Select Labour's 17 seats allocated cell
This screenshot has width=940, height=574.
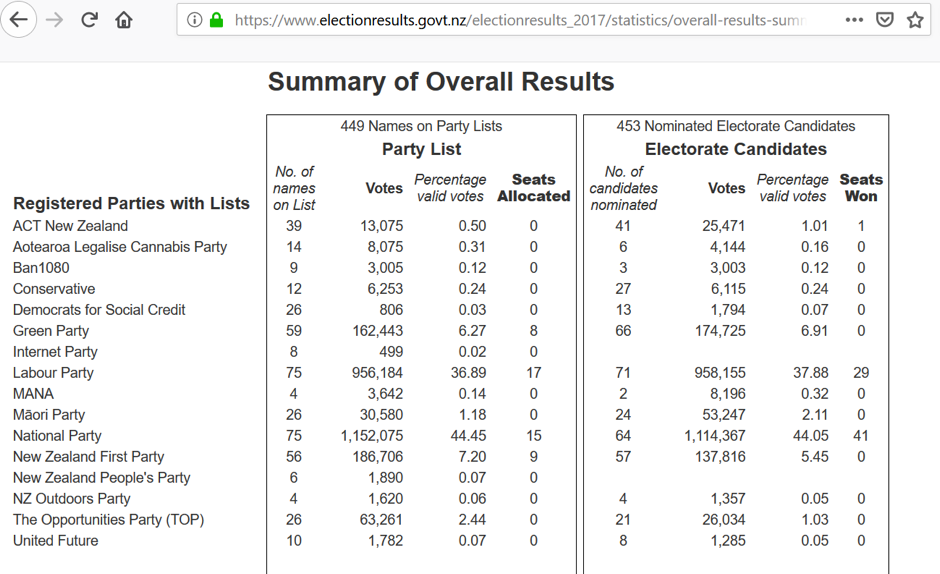(534, 373)
